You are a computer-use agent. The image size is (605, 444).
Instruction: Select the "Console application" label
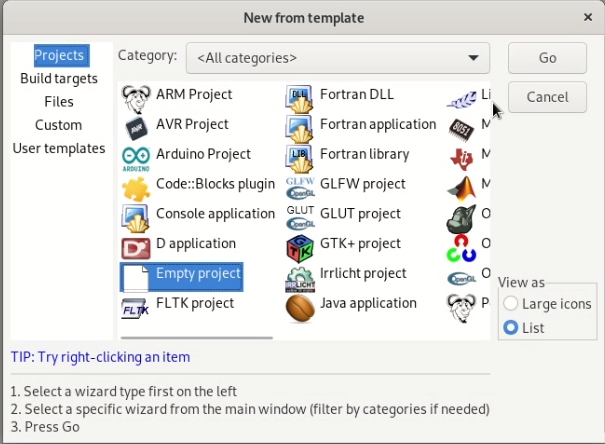coord(215,214)
